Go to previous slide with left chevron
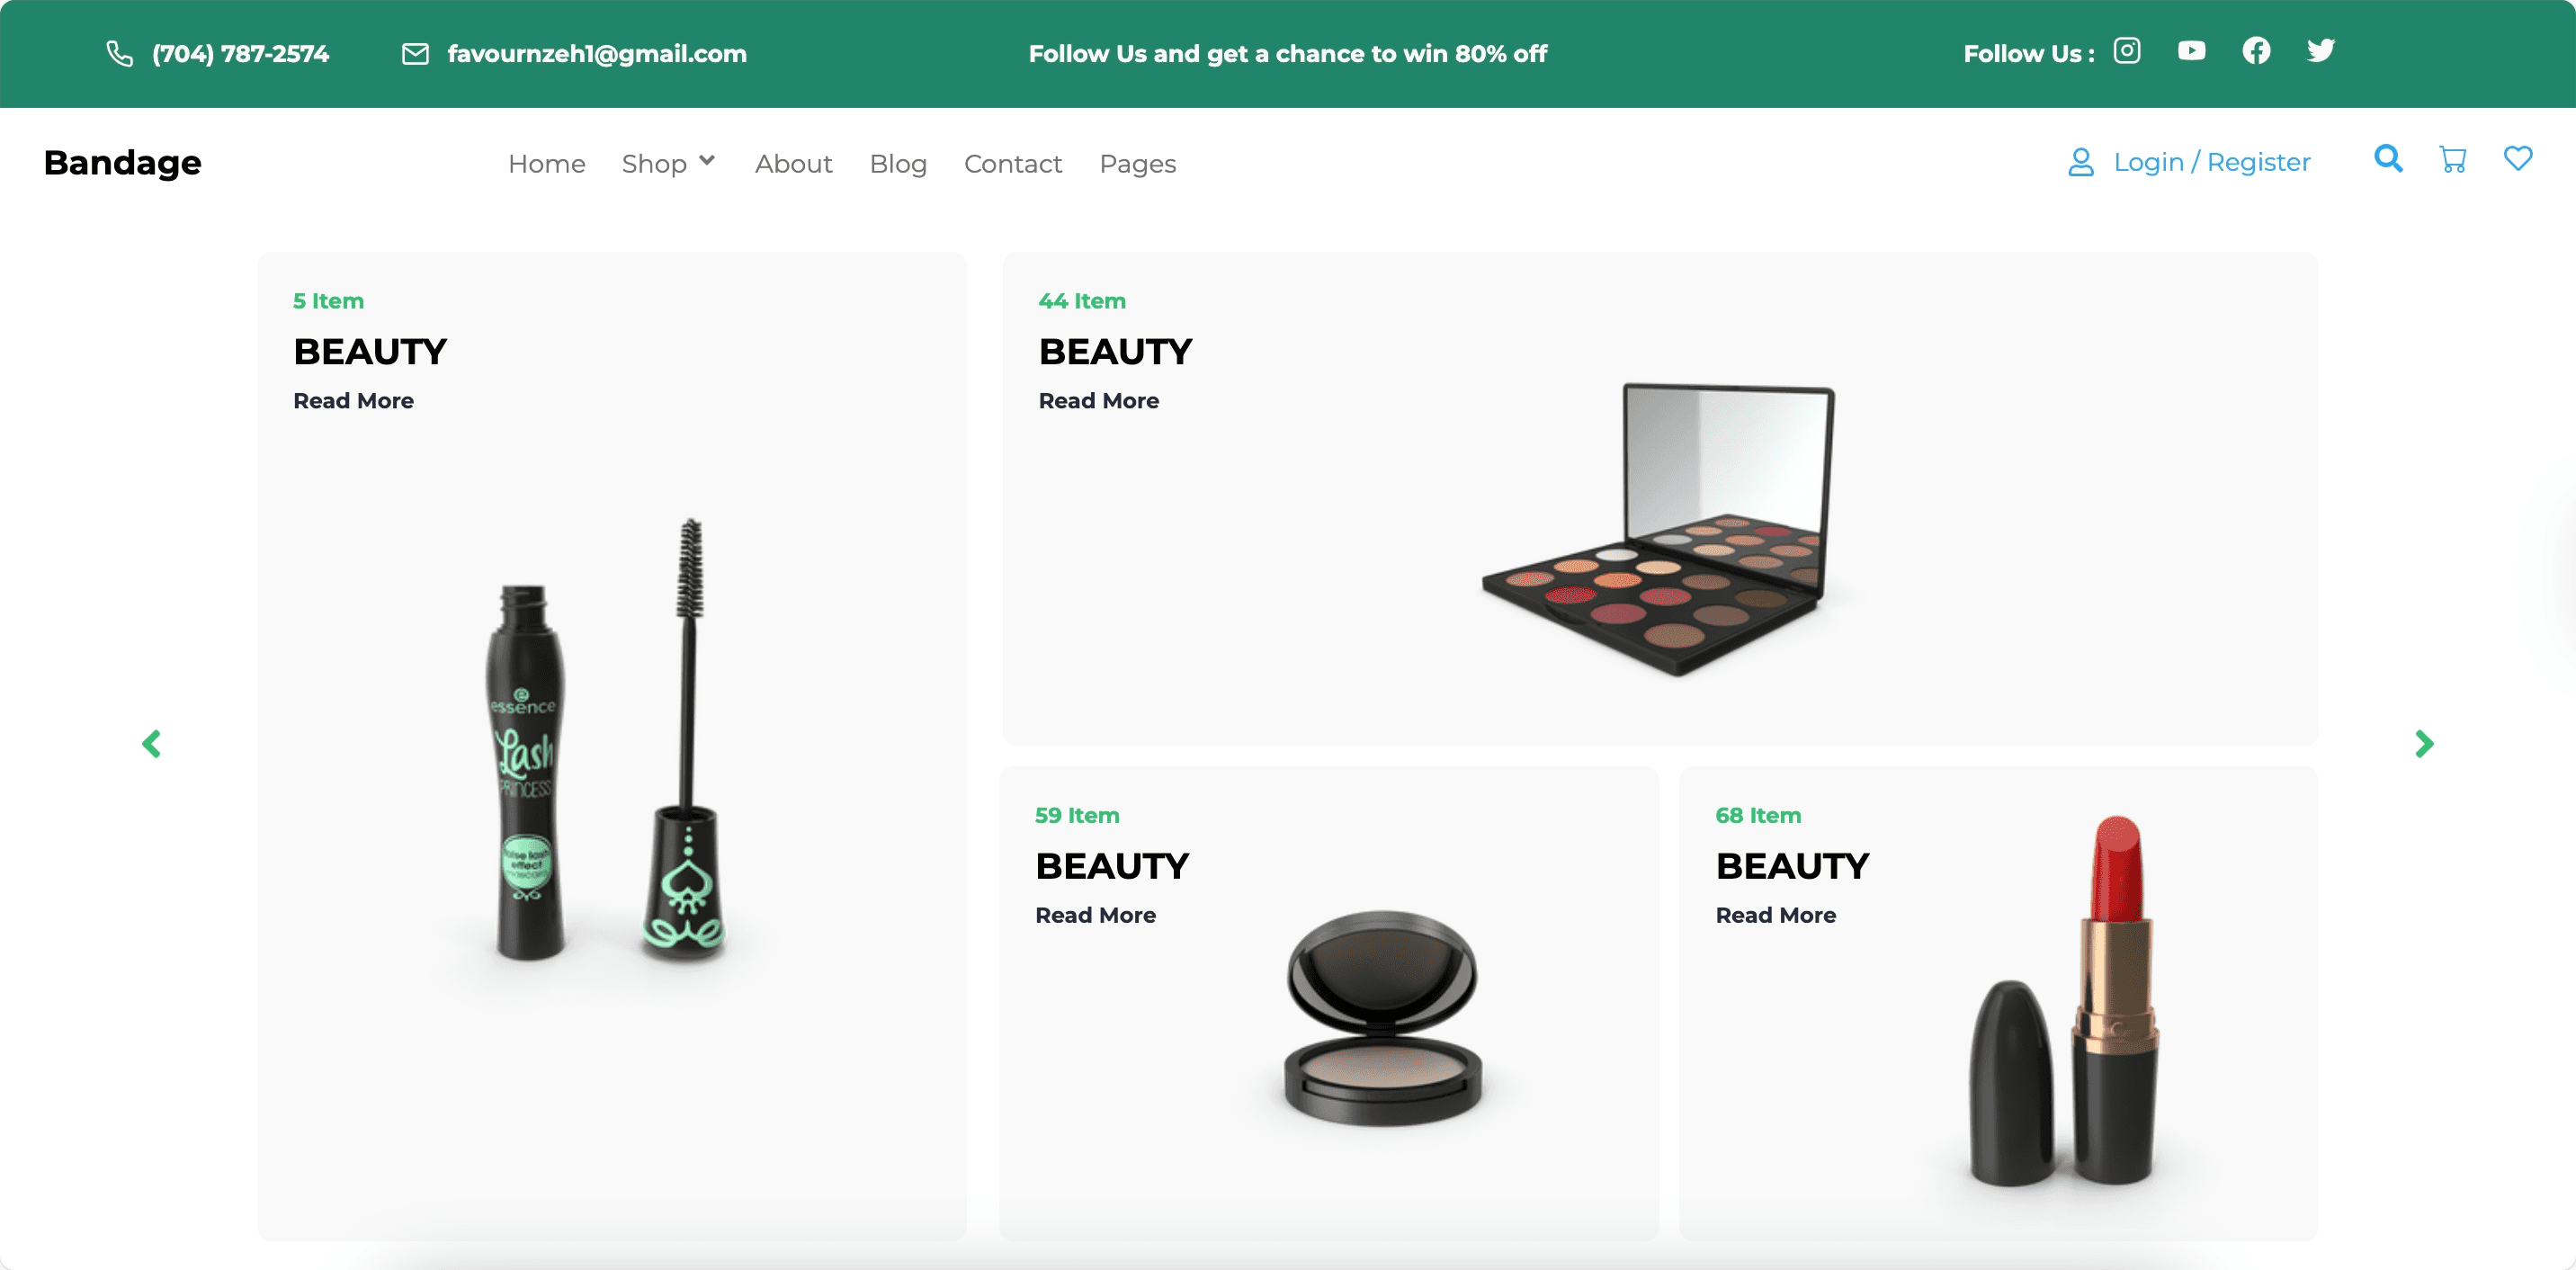This screenshot has width=2576, height=1270. click(x=152, y=744)
